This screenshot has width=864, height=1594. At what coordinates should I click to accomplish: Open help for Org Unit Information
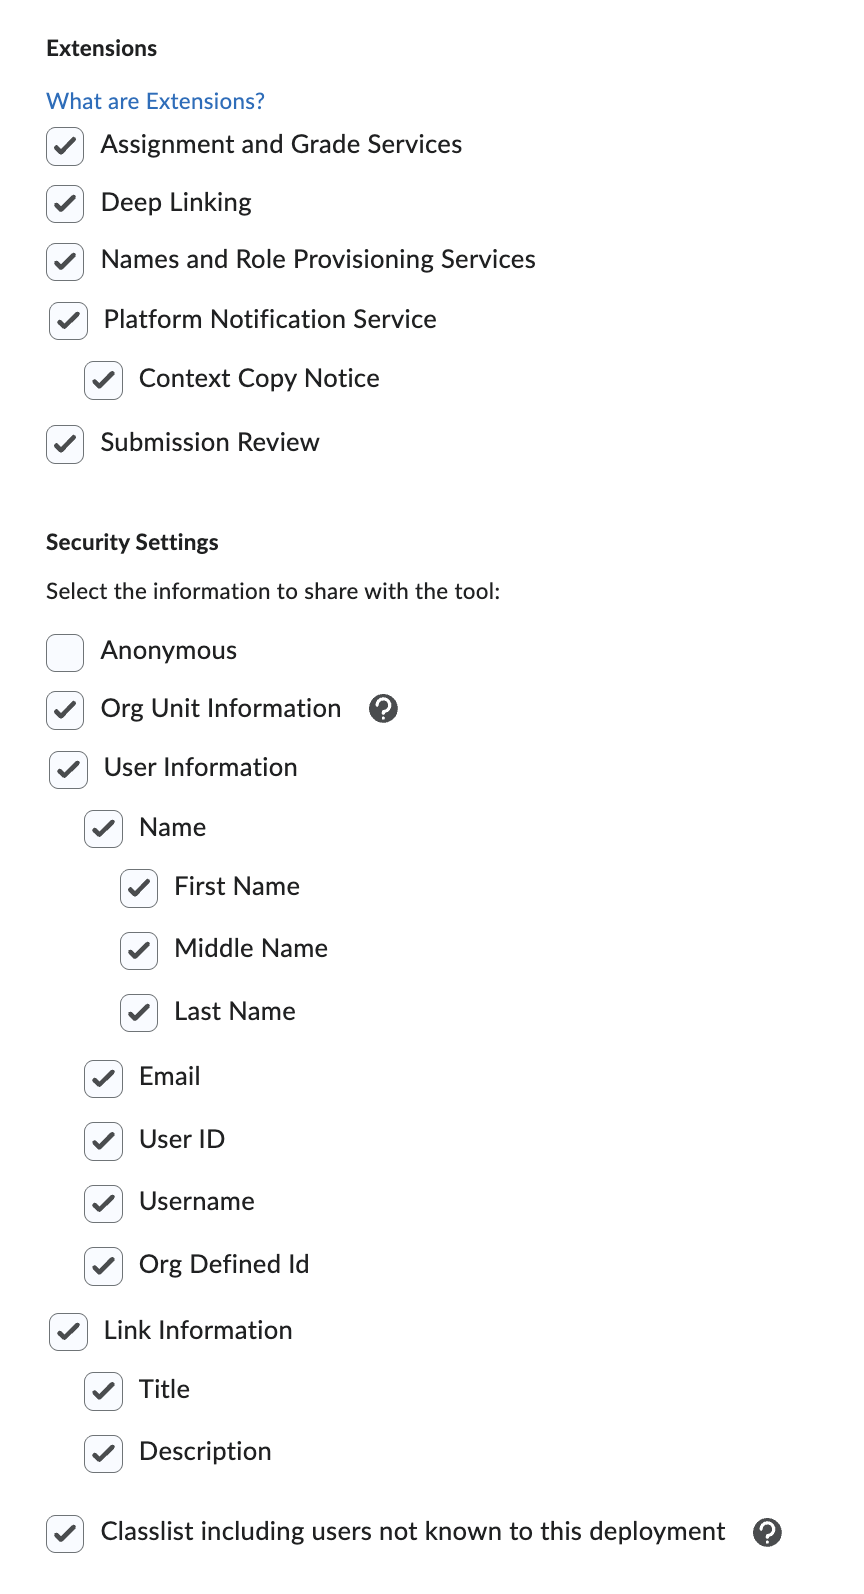tap(383, 708)
